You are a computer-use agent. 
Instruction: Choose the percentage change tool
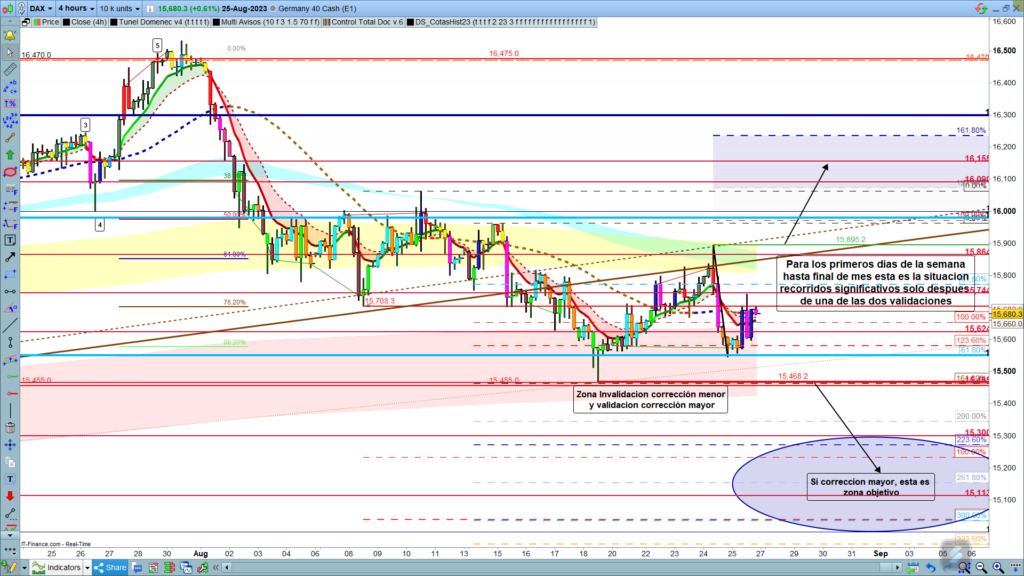click(9, 101)
